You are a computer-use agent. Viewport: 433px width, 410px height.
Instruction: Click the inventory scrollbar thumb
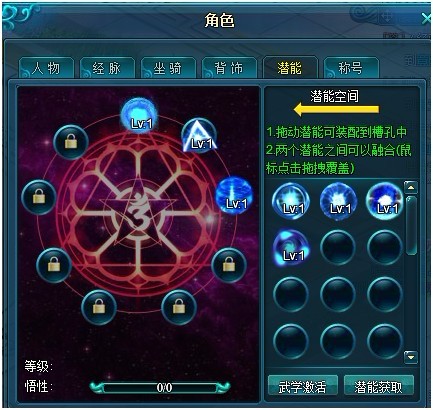411,226
